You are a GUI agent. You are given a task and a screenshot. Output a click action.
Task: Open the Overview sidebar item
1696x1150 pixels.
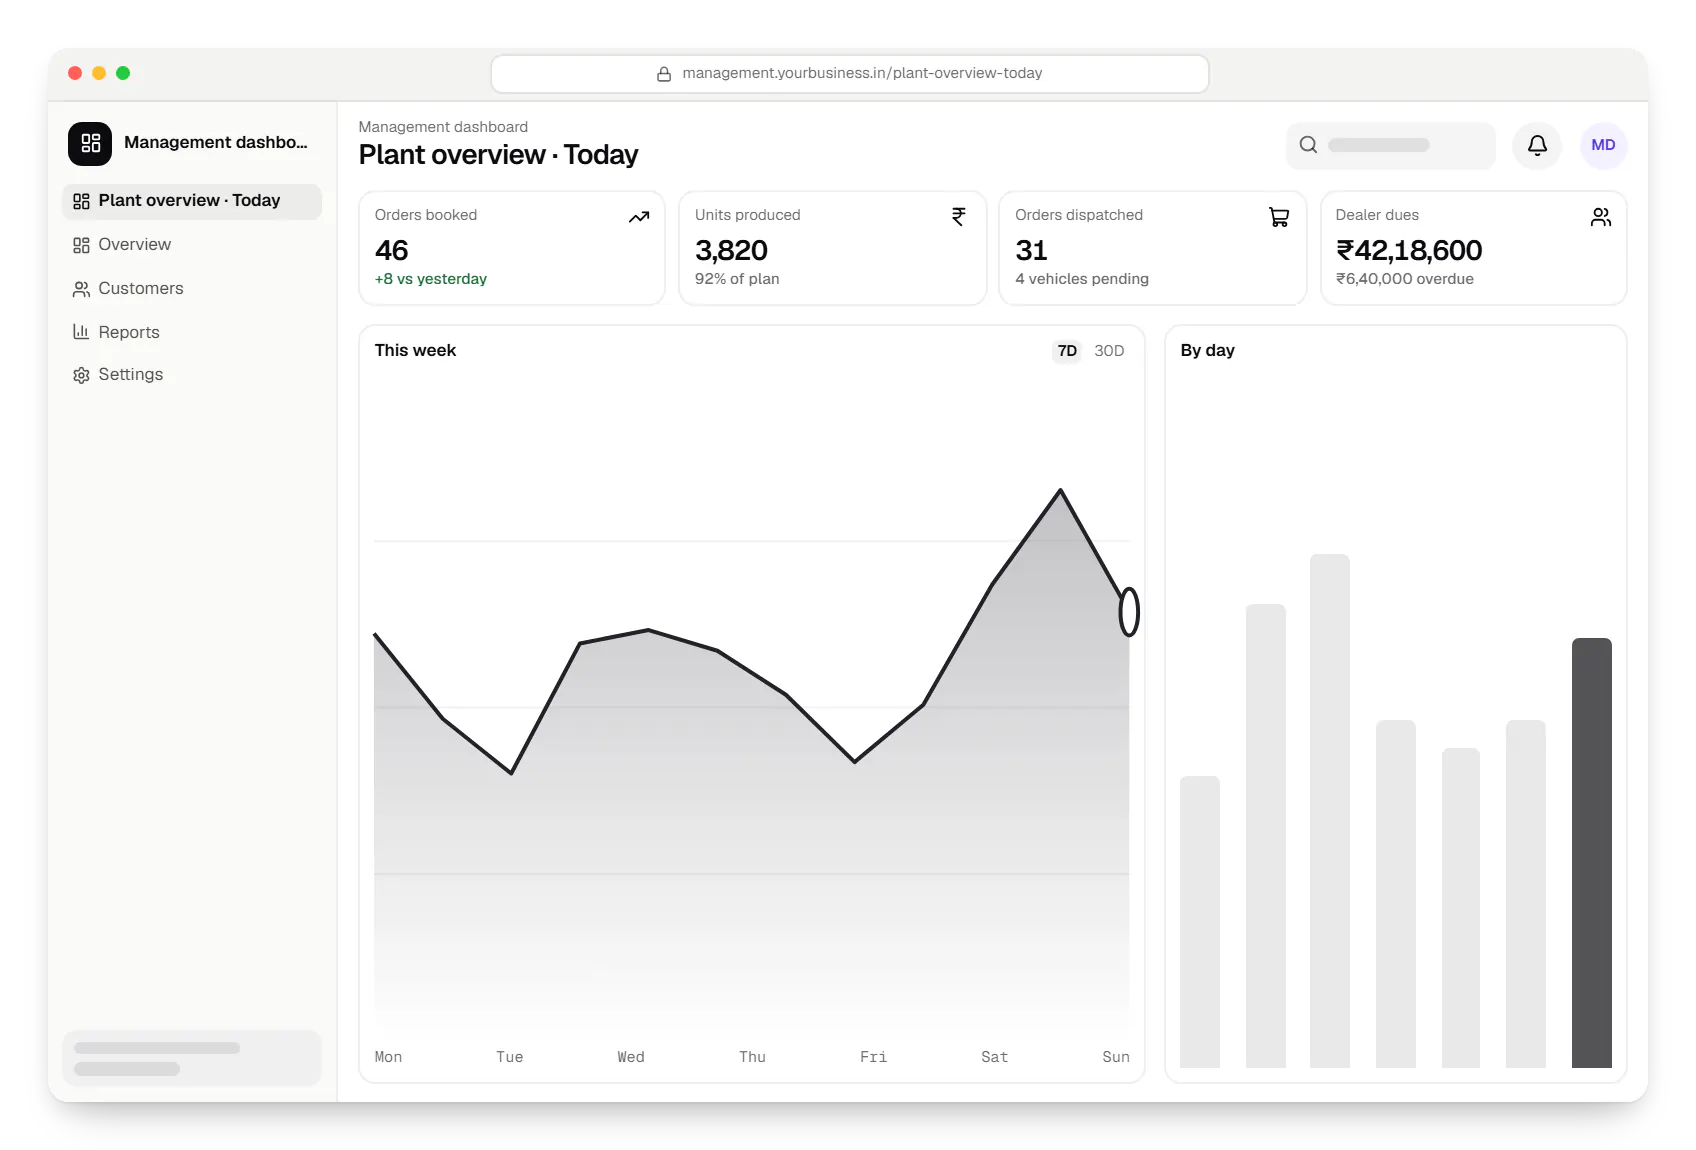click(192, 245)
